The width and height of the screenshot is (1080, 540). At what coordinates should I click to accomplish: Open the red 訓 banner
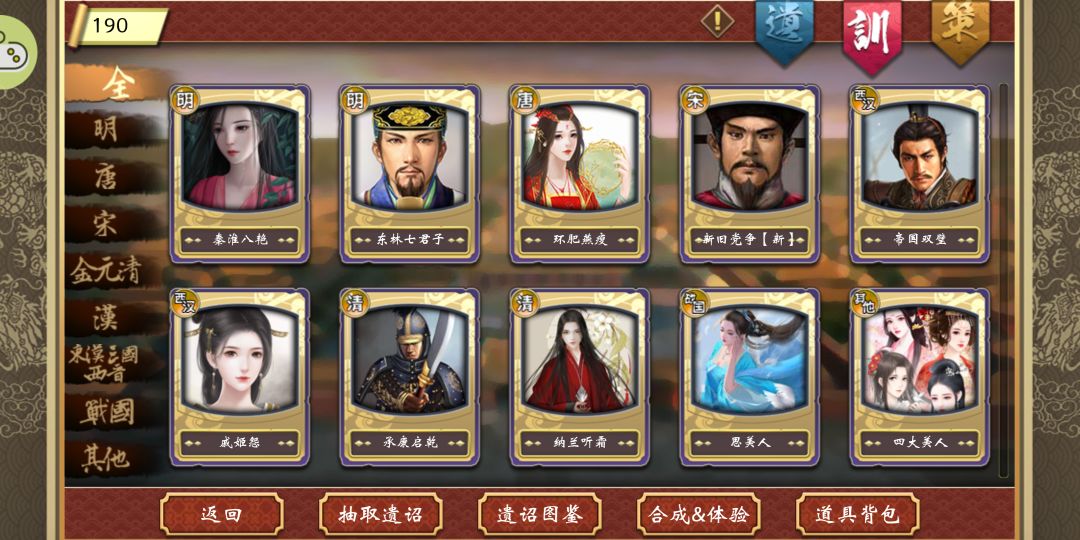pyautogui.click(x=872, y=35)
